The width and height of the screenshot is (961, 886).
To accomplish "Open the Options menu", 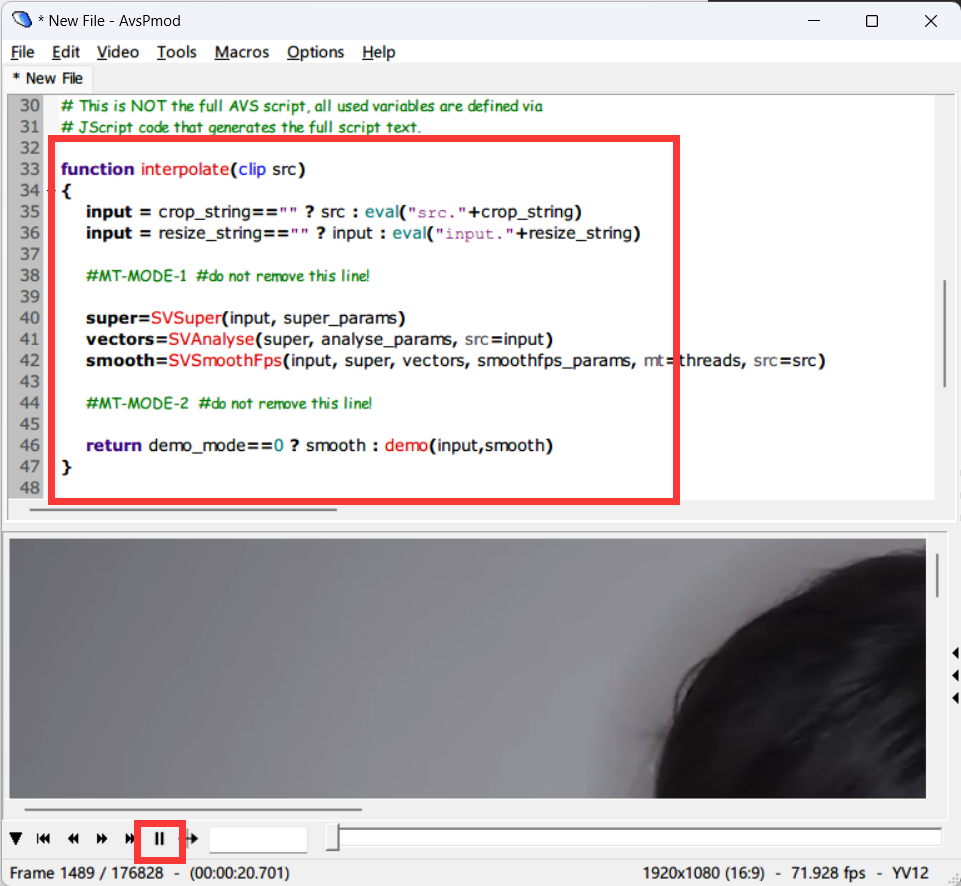I will pos(315,52).
